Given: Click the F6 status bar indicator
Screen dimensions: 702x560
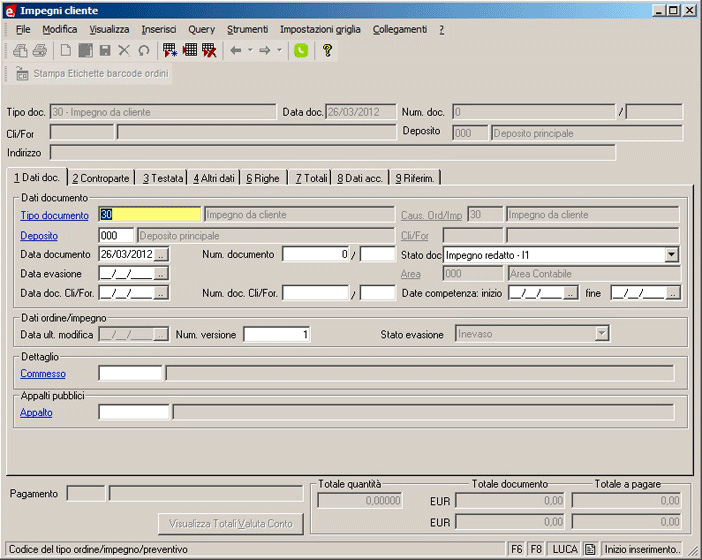Looking at the screenshot, I should pos(517,549).
